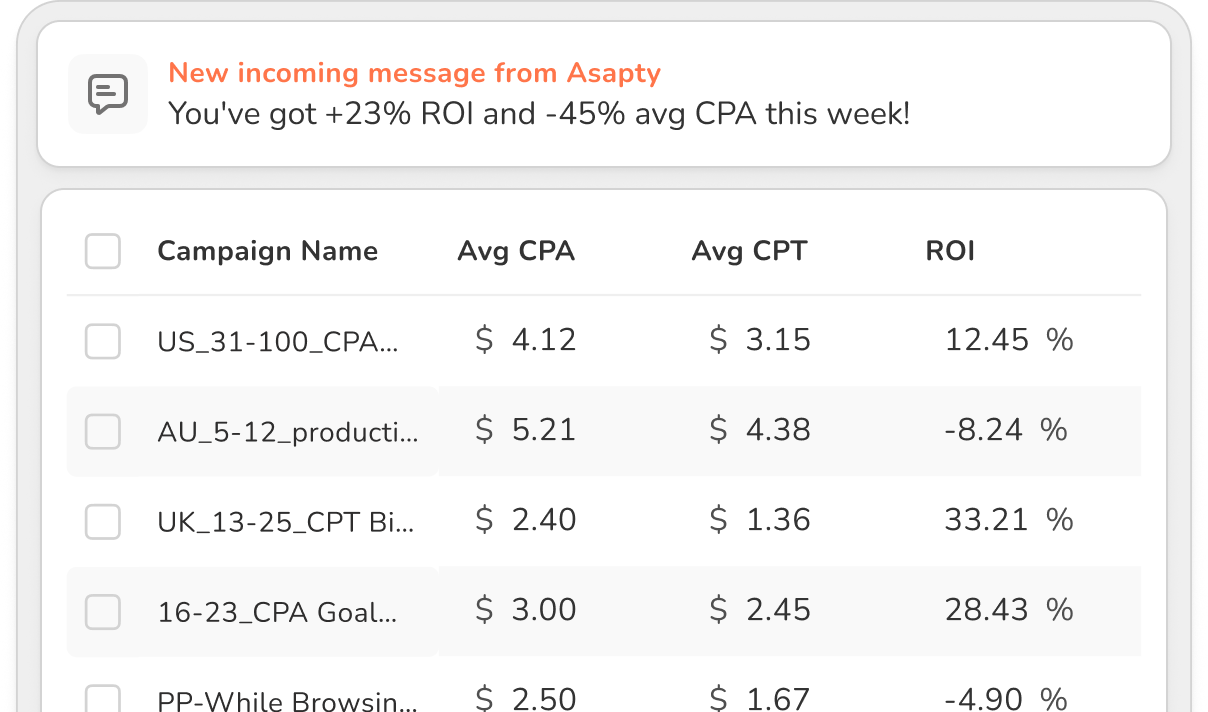
Task: Select the PP-While Browsin campaign checkbox
Action: [x=103, y=699]
